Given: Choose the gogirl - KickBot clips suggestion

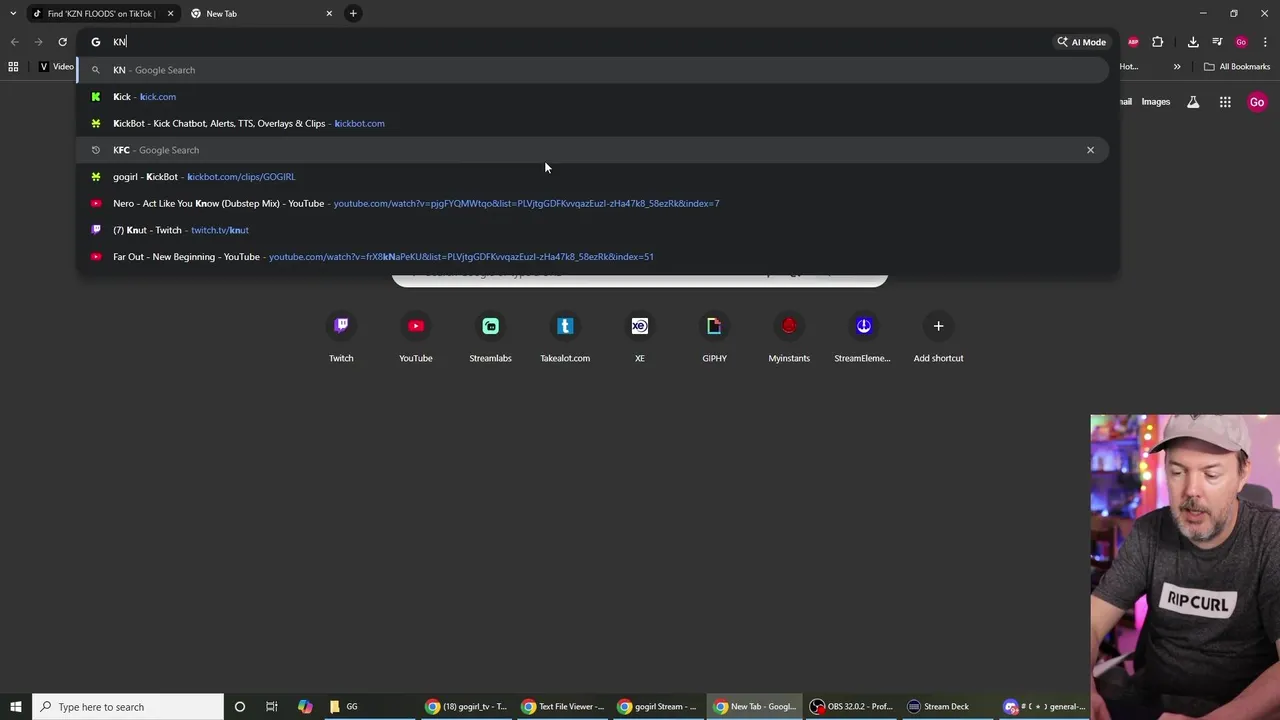Looking at the screenshot, I should (x=595, y=177).
